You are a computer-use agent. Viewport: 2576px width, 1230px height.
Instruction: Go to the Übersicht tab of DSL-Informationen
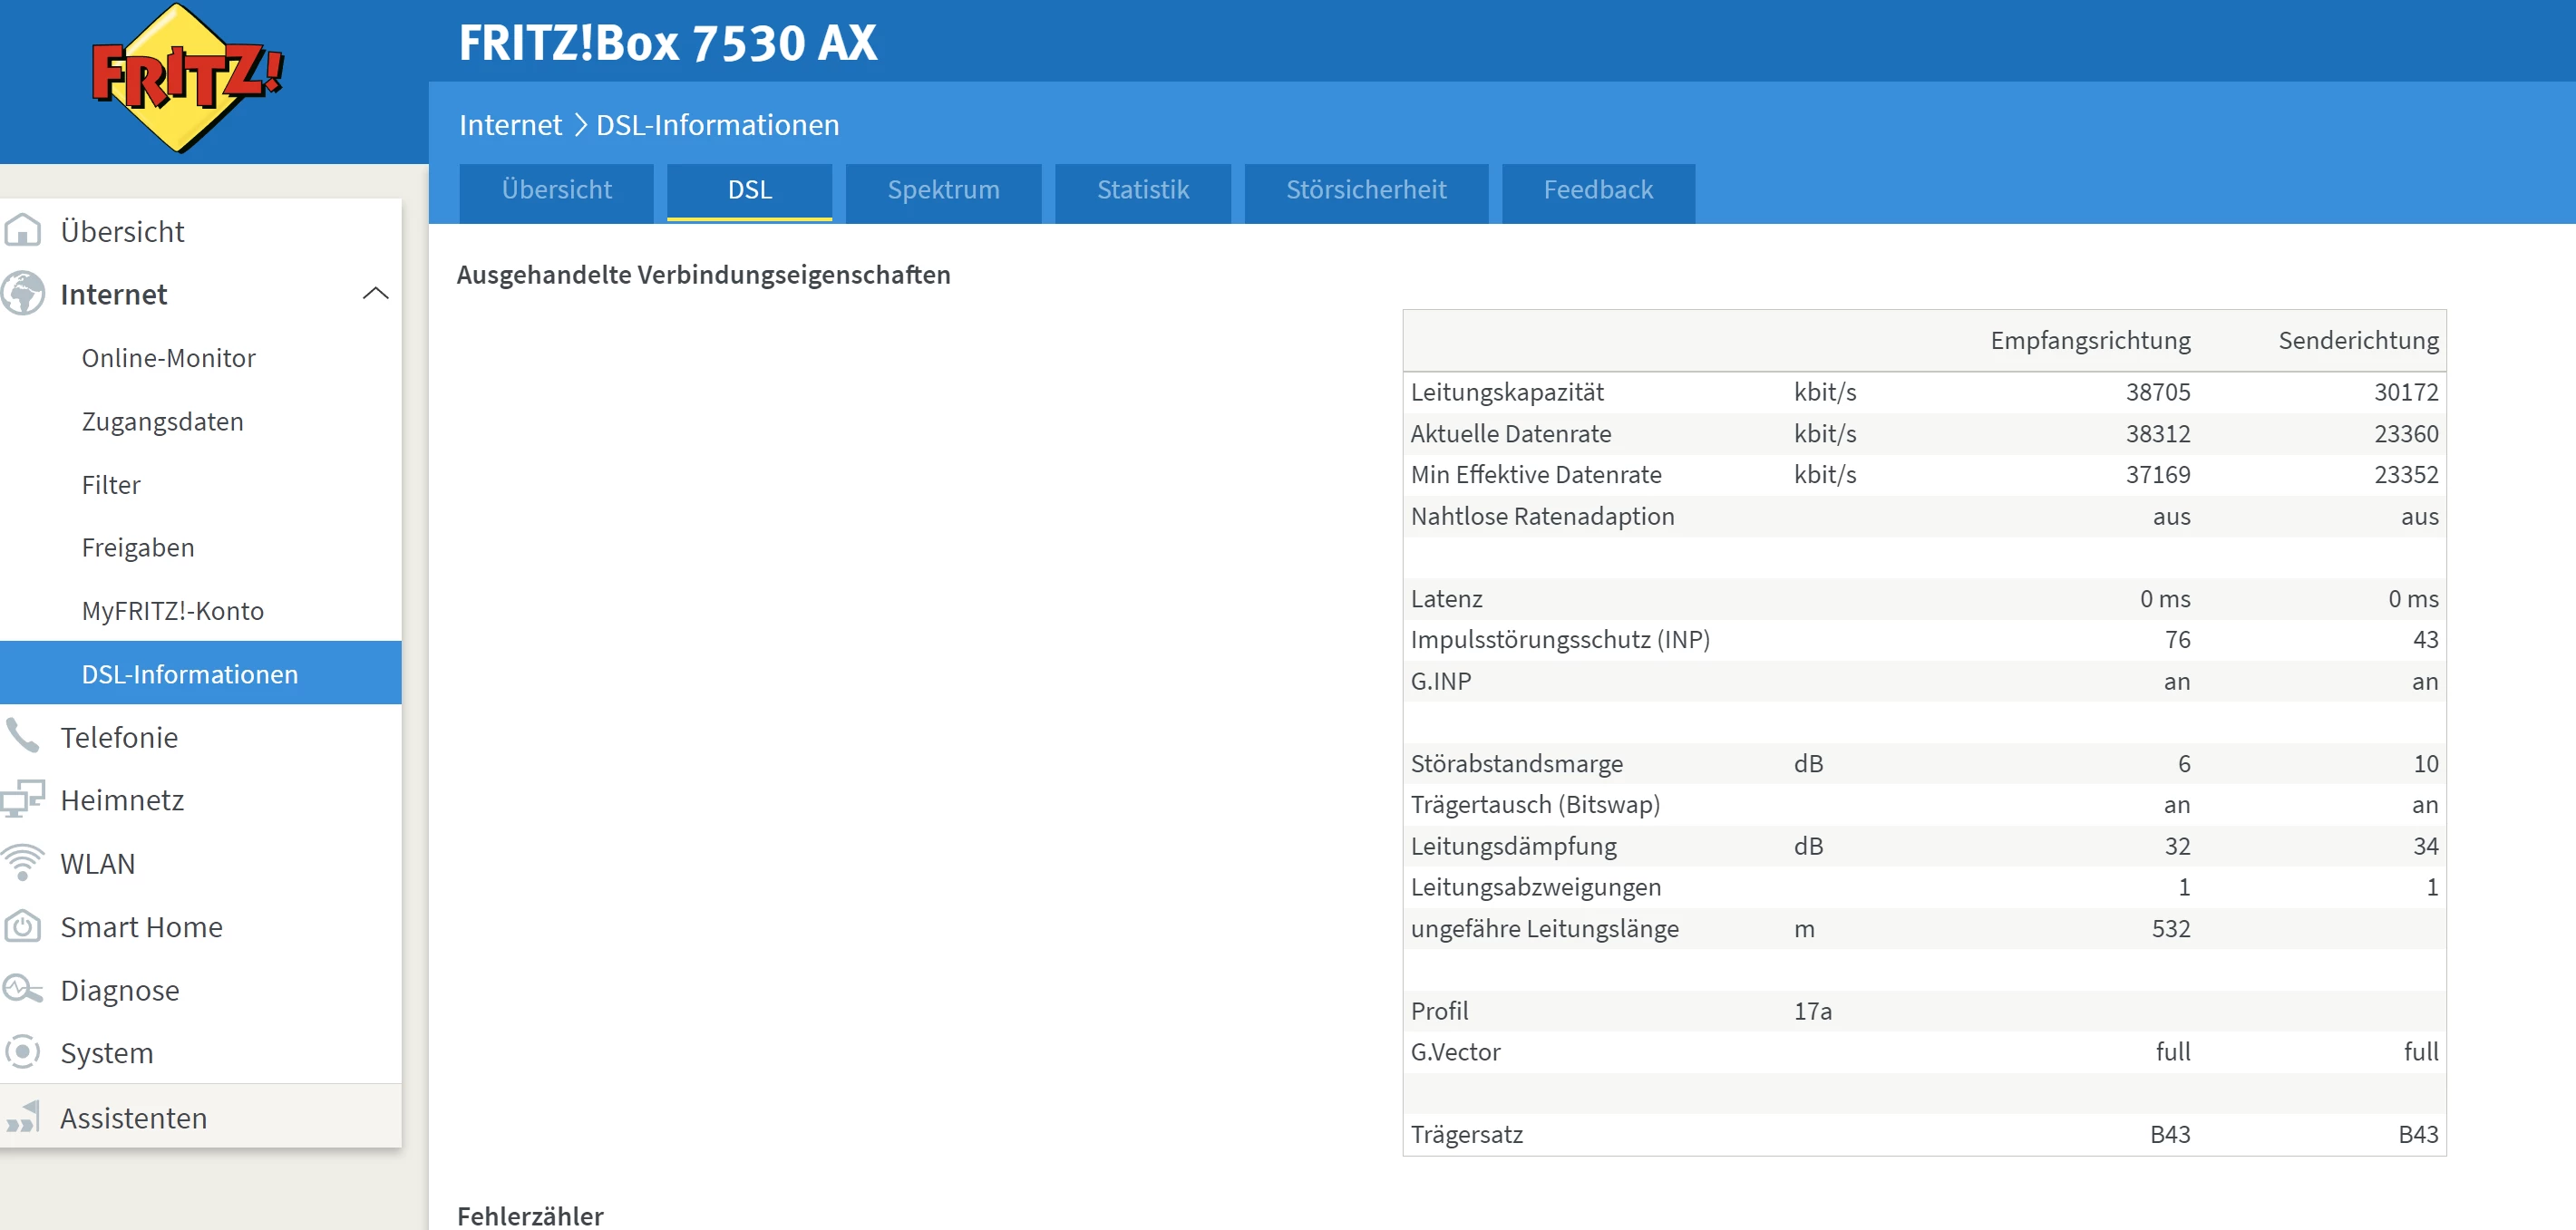click(556, 190)
